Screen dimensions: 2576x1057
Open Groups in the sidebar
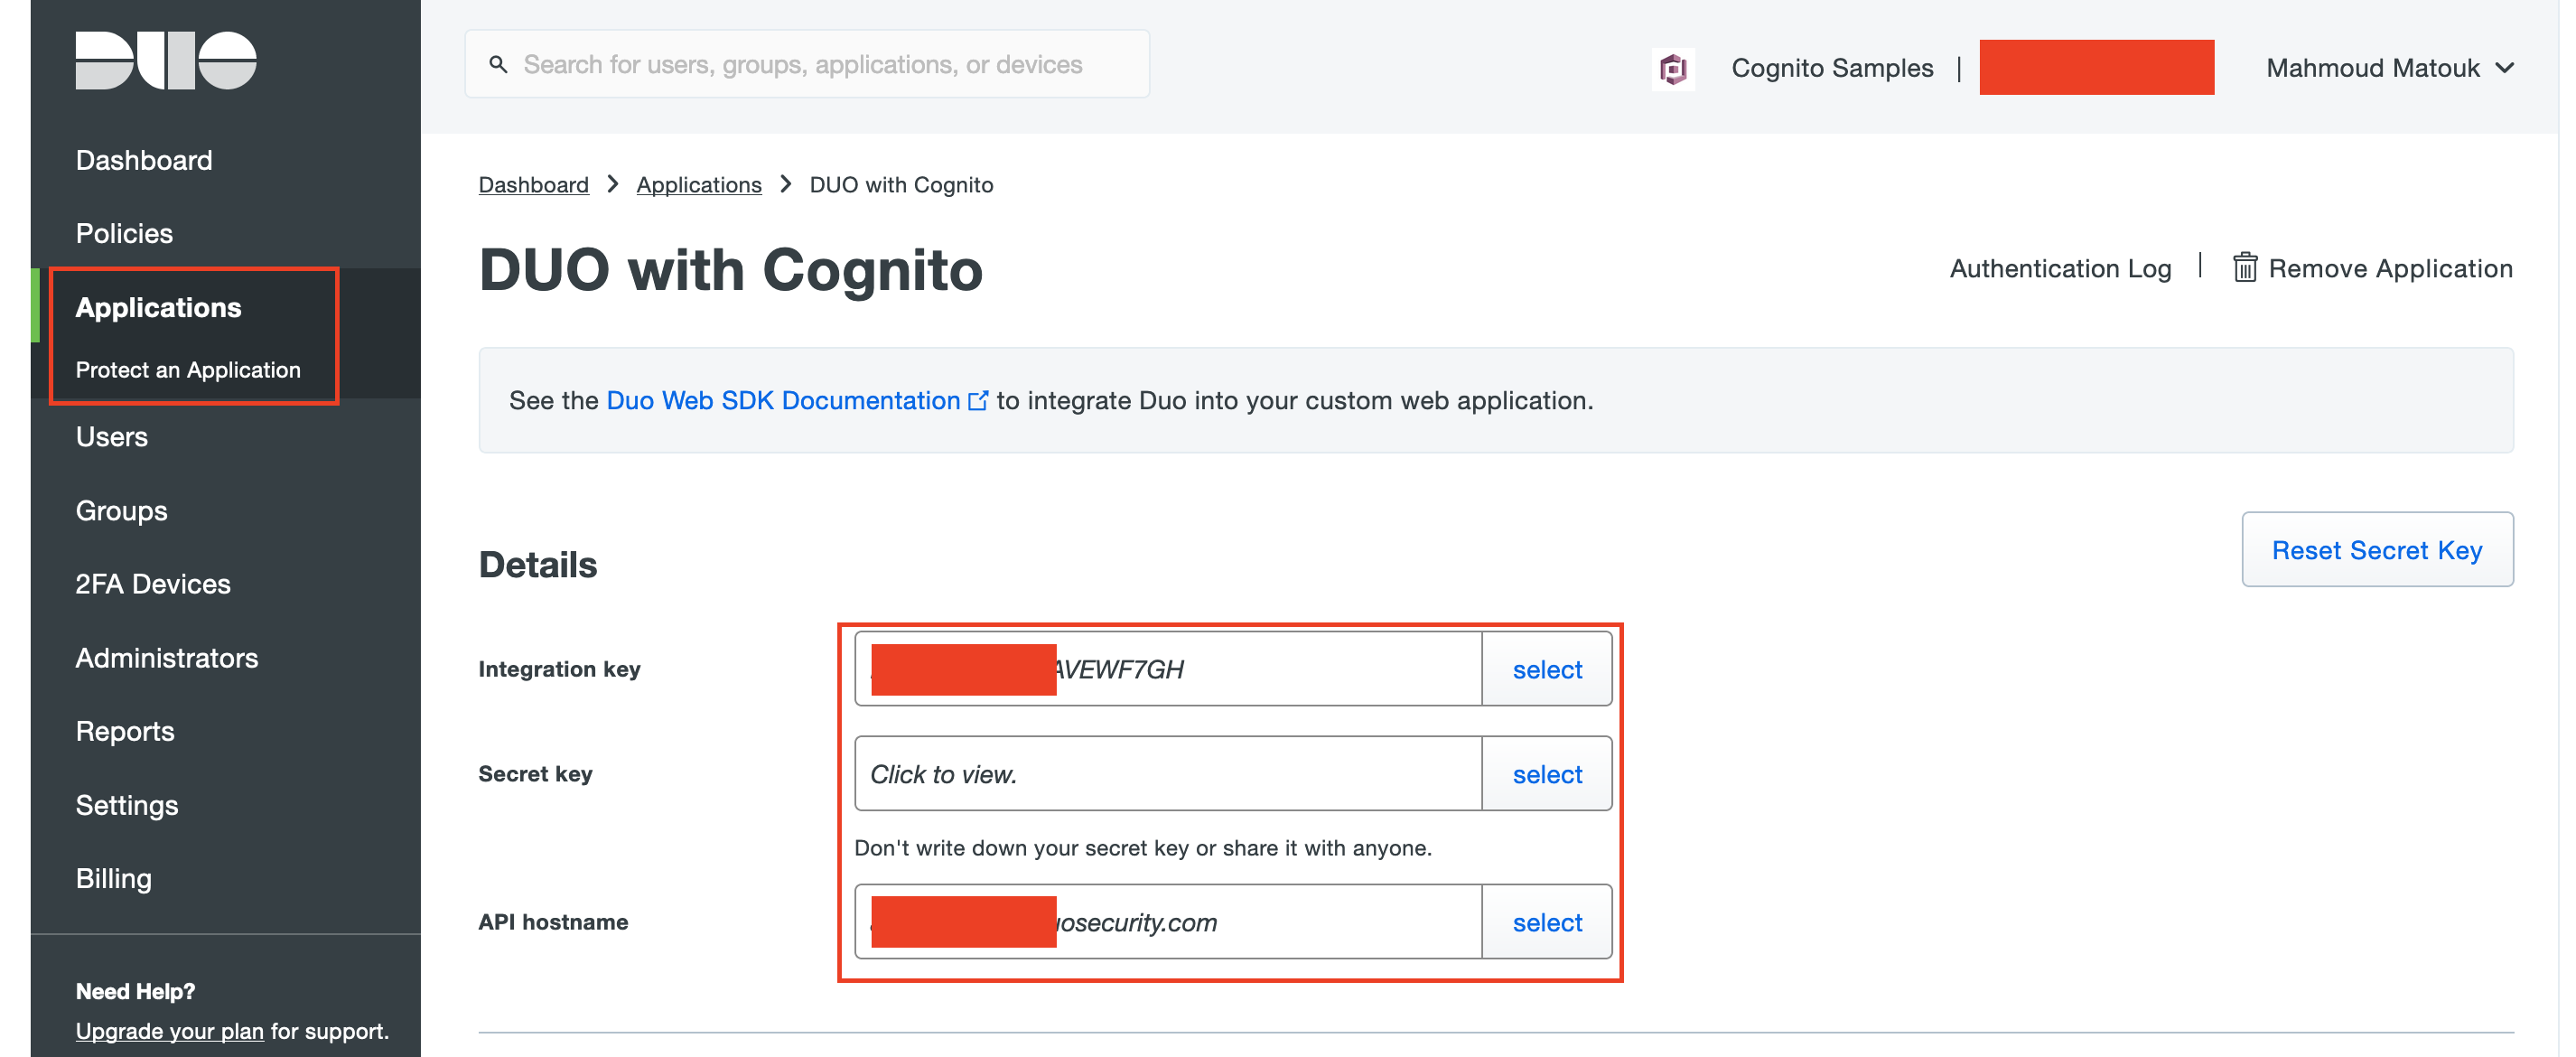tap(121, 511)
